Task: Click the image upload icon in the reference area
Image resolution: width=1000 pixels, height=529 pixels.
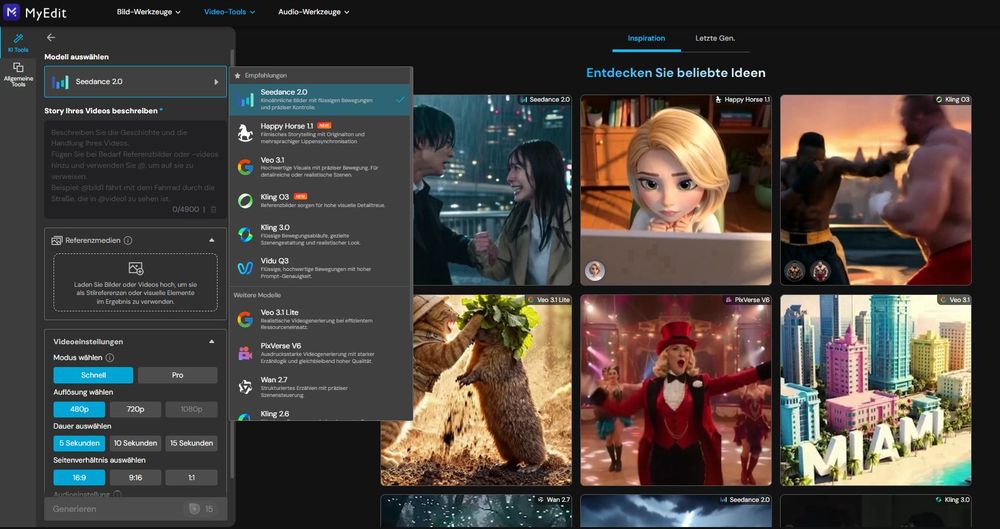Action: (x=136, y=268)
